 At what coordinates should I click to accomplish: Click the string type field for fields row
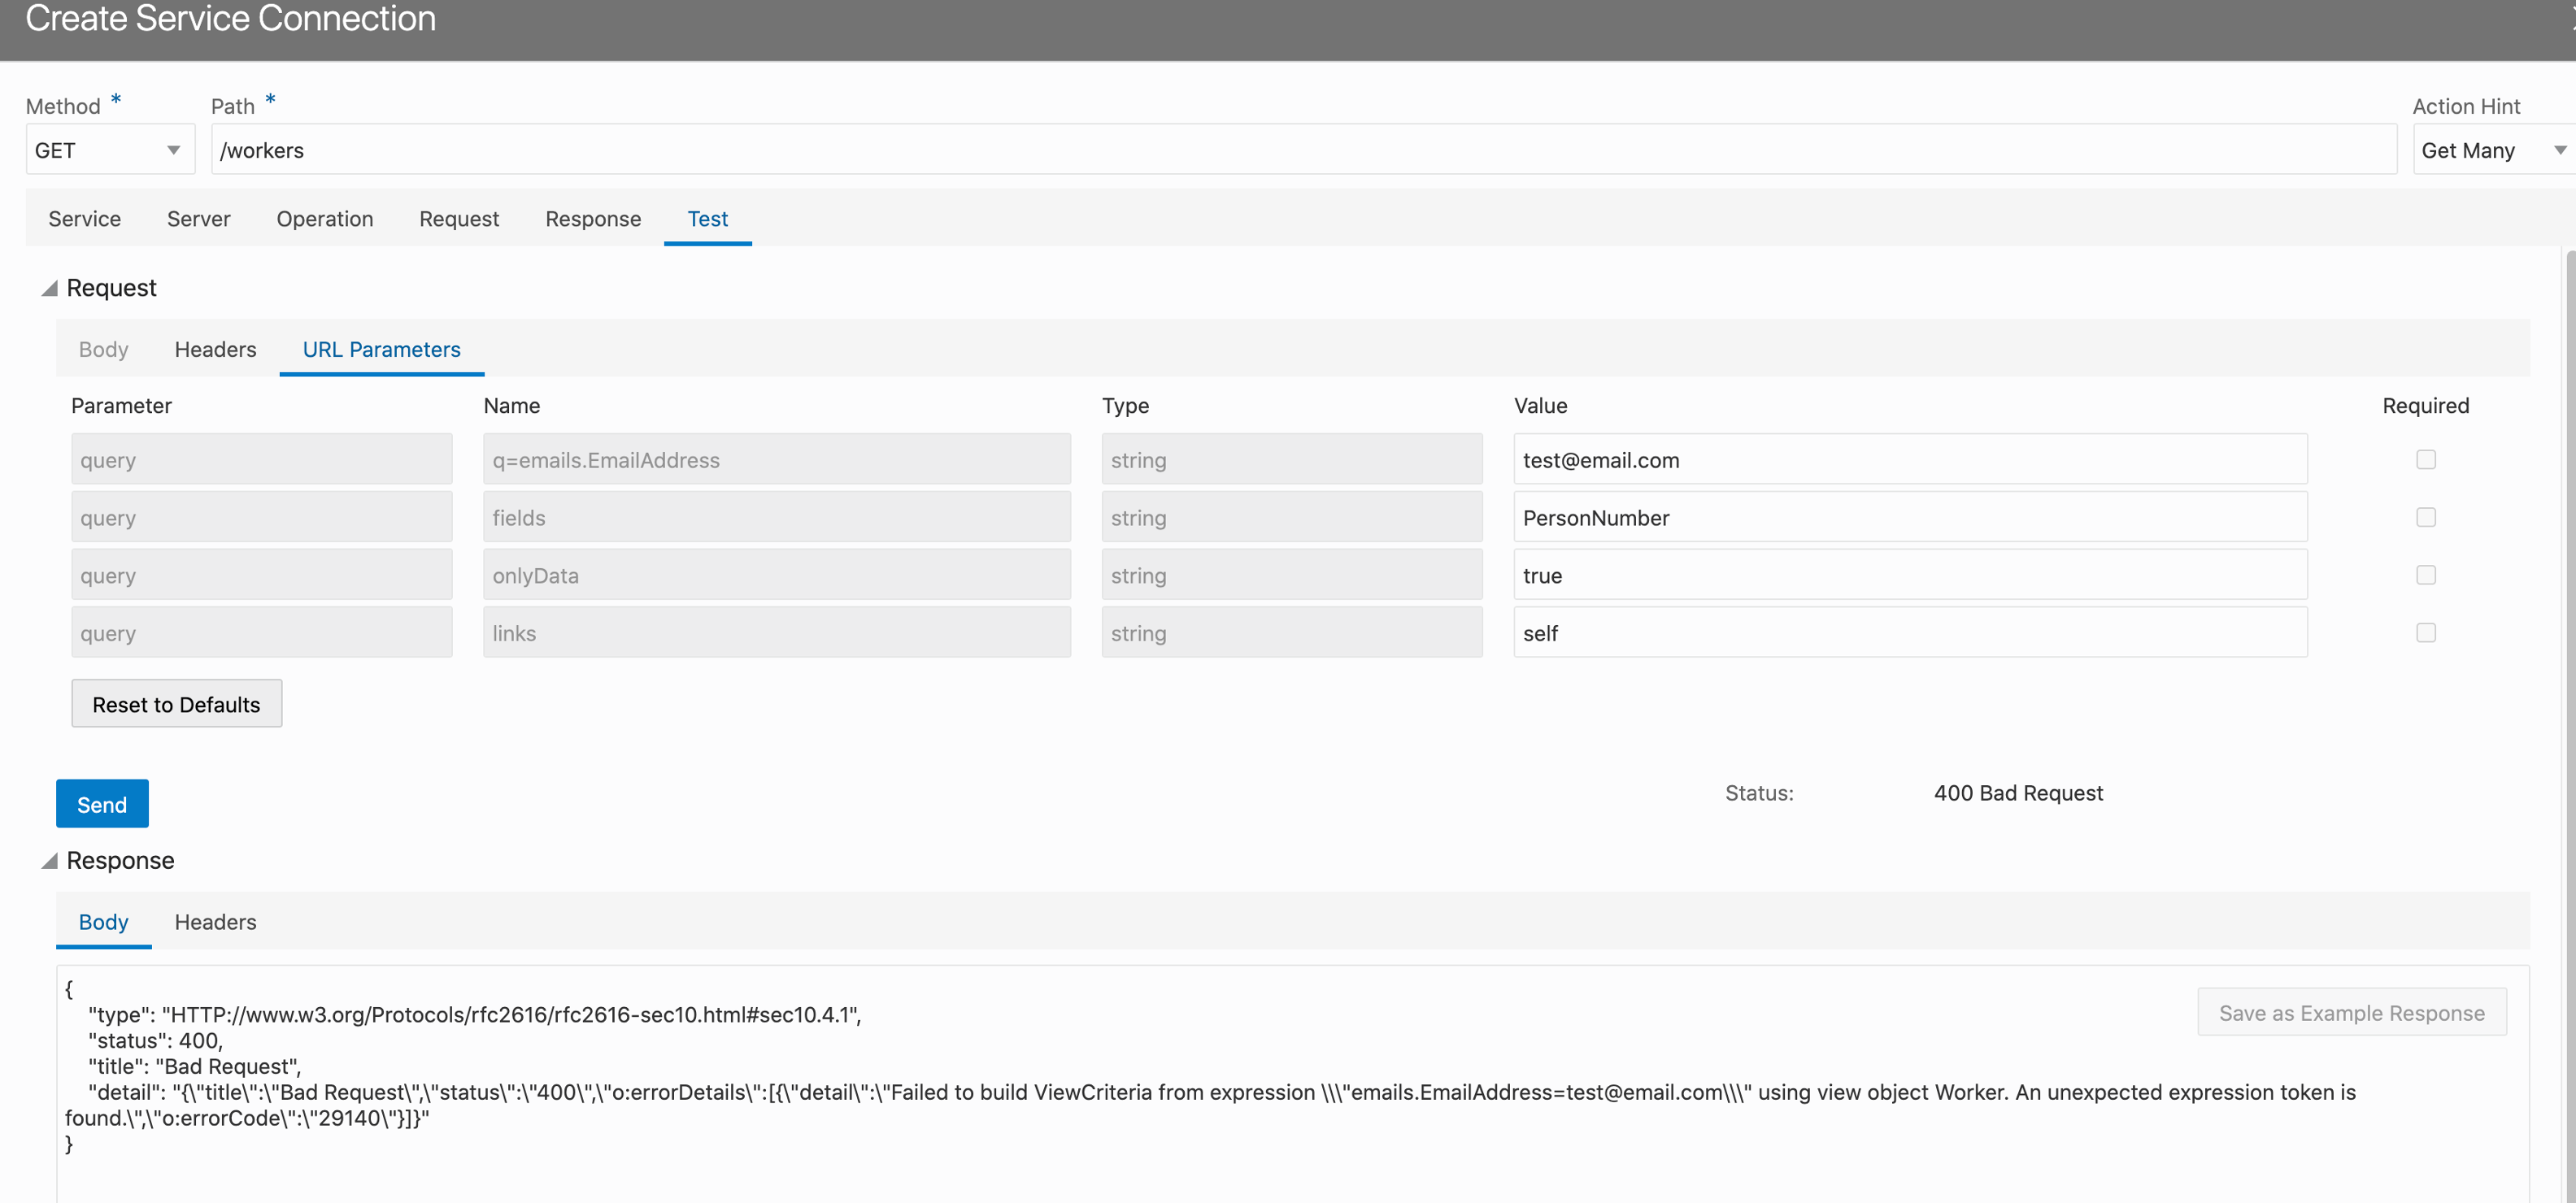pyautogui.click(x=1292, y=517)
